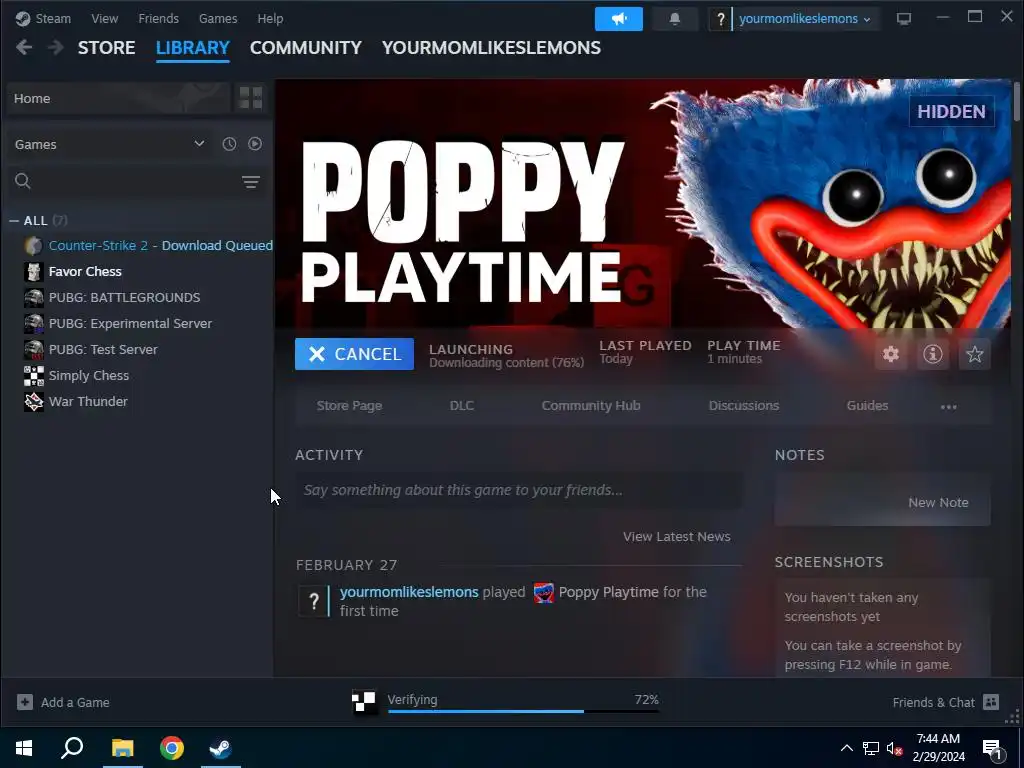1024x768 pixels.
Task: Click the Home button in library sidebar
Action: [118, 98]
